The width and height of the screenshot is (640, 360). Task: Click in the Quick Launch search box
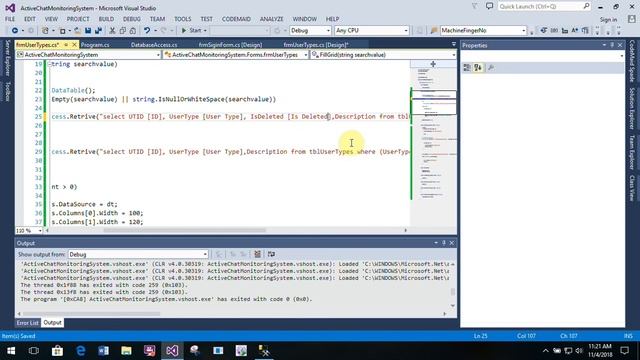coord(544,7)
